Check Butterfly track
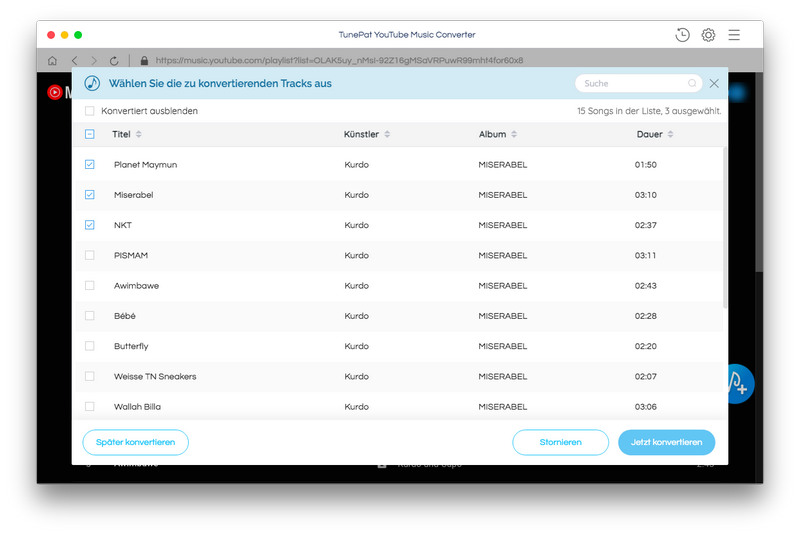 [90, 346]
